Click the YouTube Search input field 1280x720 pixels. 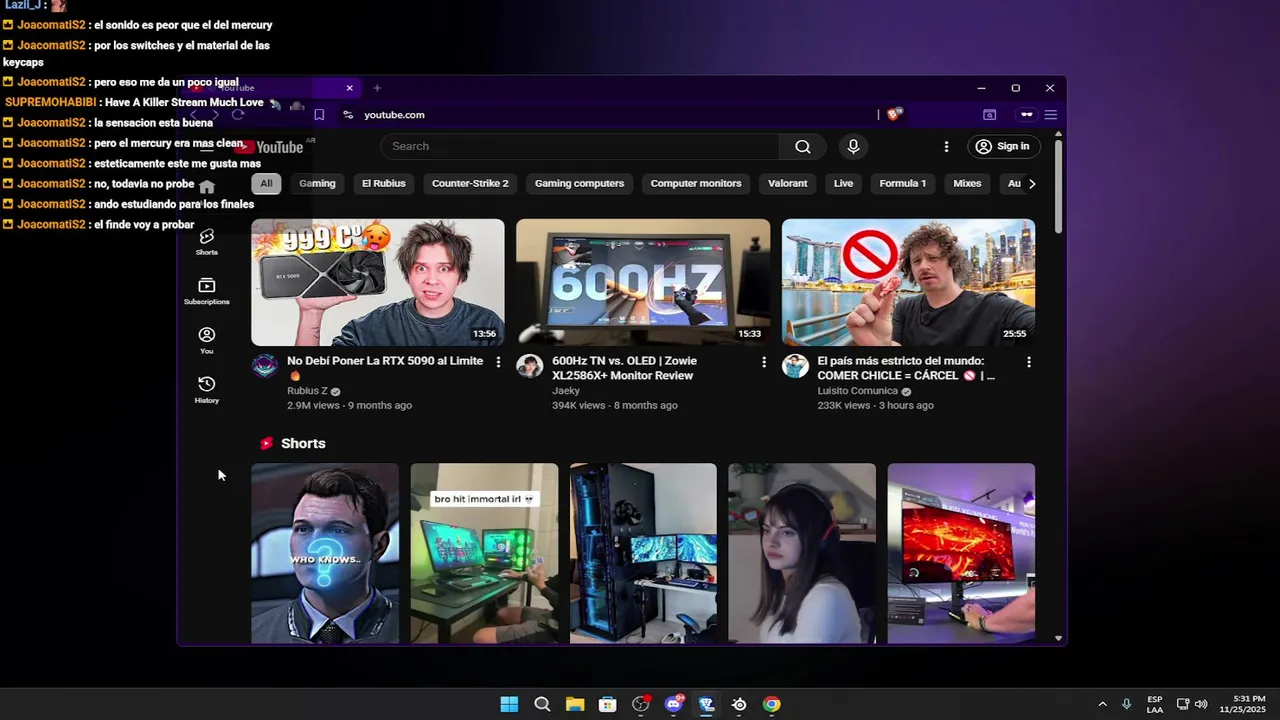pyautogui.click(x=579, y=146)
